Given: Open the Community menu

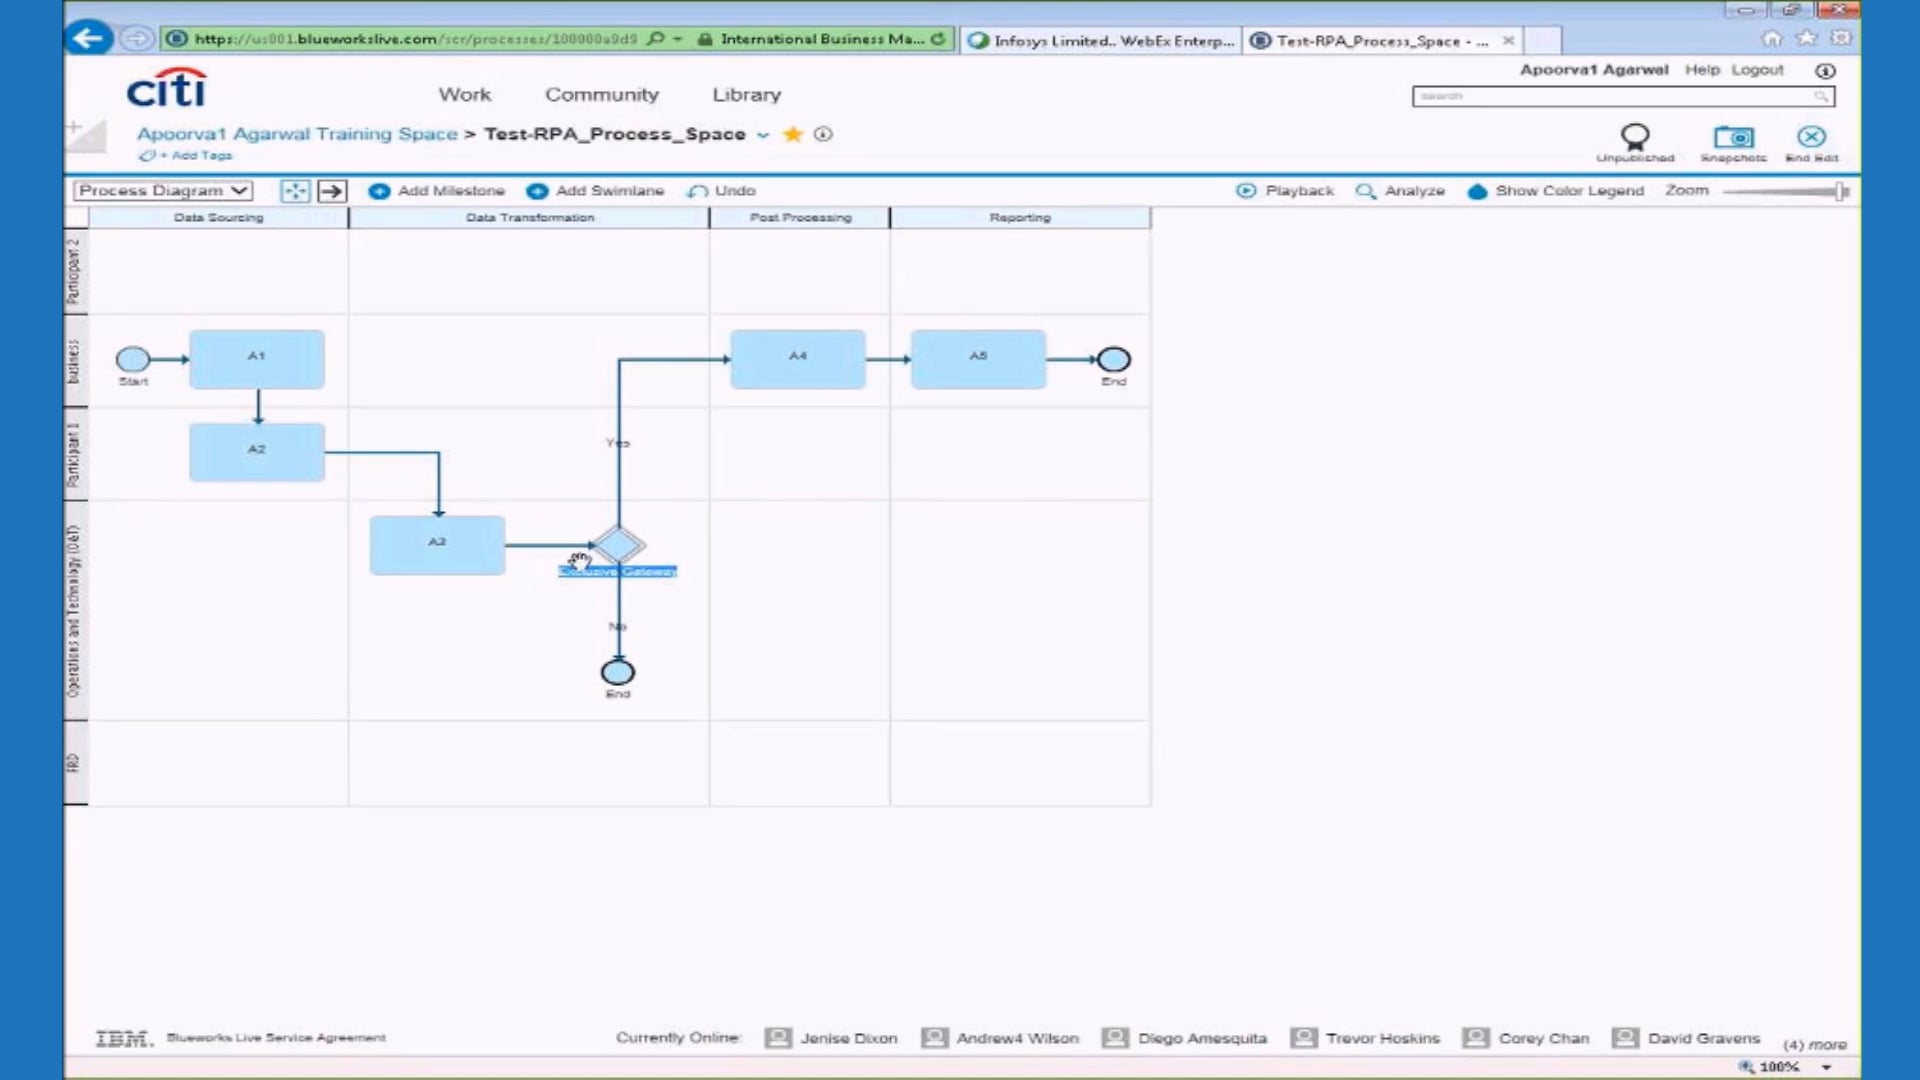Looking at the screenshot, I should point(601,95).
